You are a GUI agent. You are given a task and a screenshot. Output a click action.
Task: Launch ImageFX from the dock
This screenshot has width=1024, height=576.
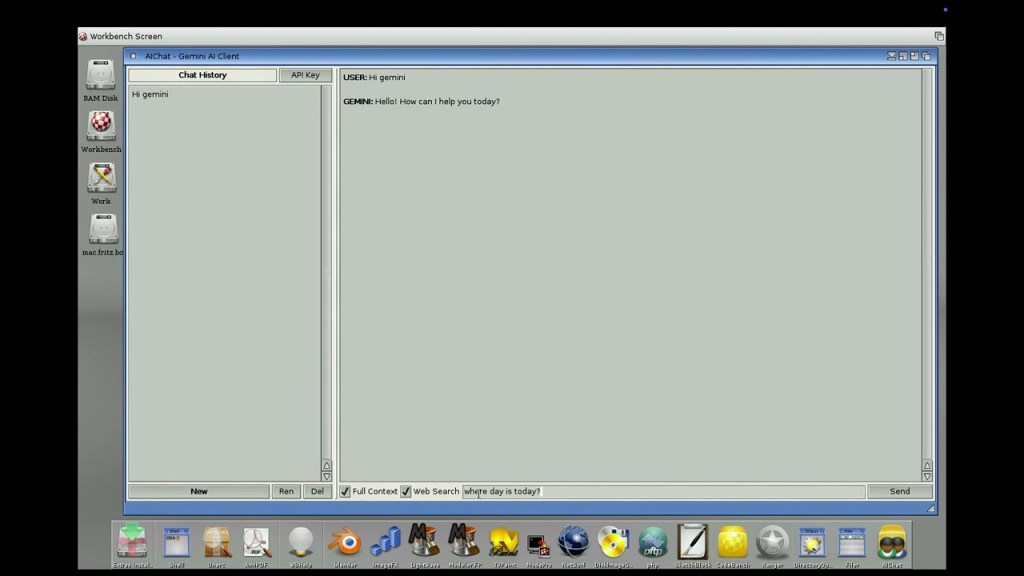coord(385,542)
